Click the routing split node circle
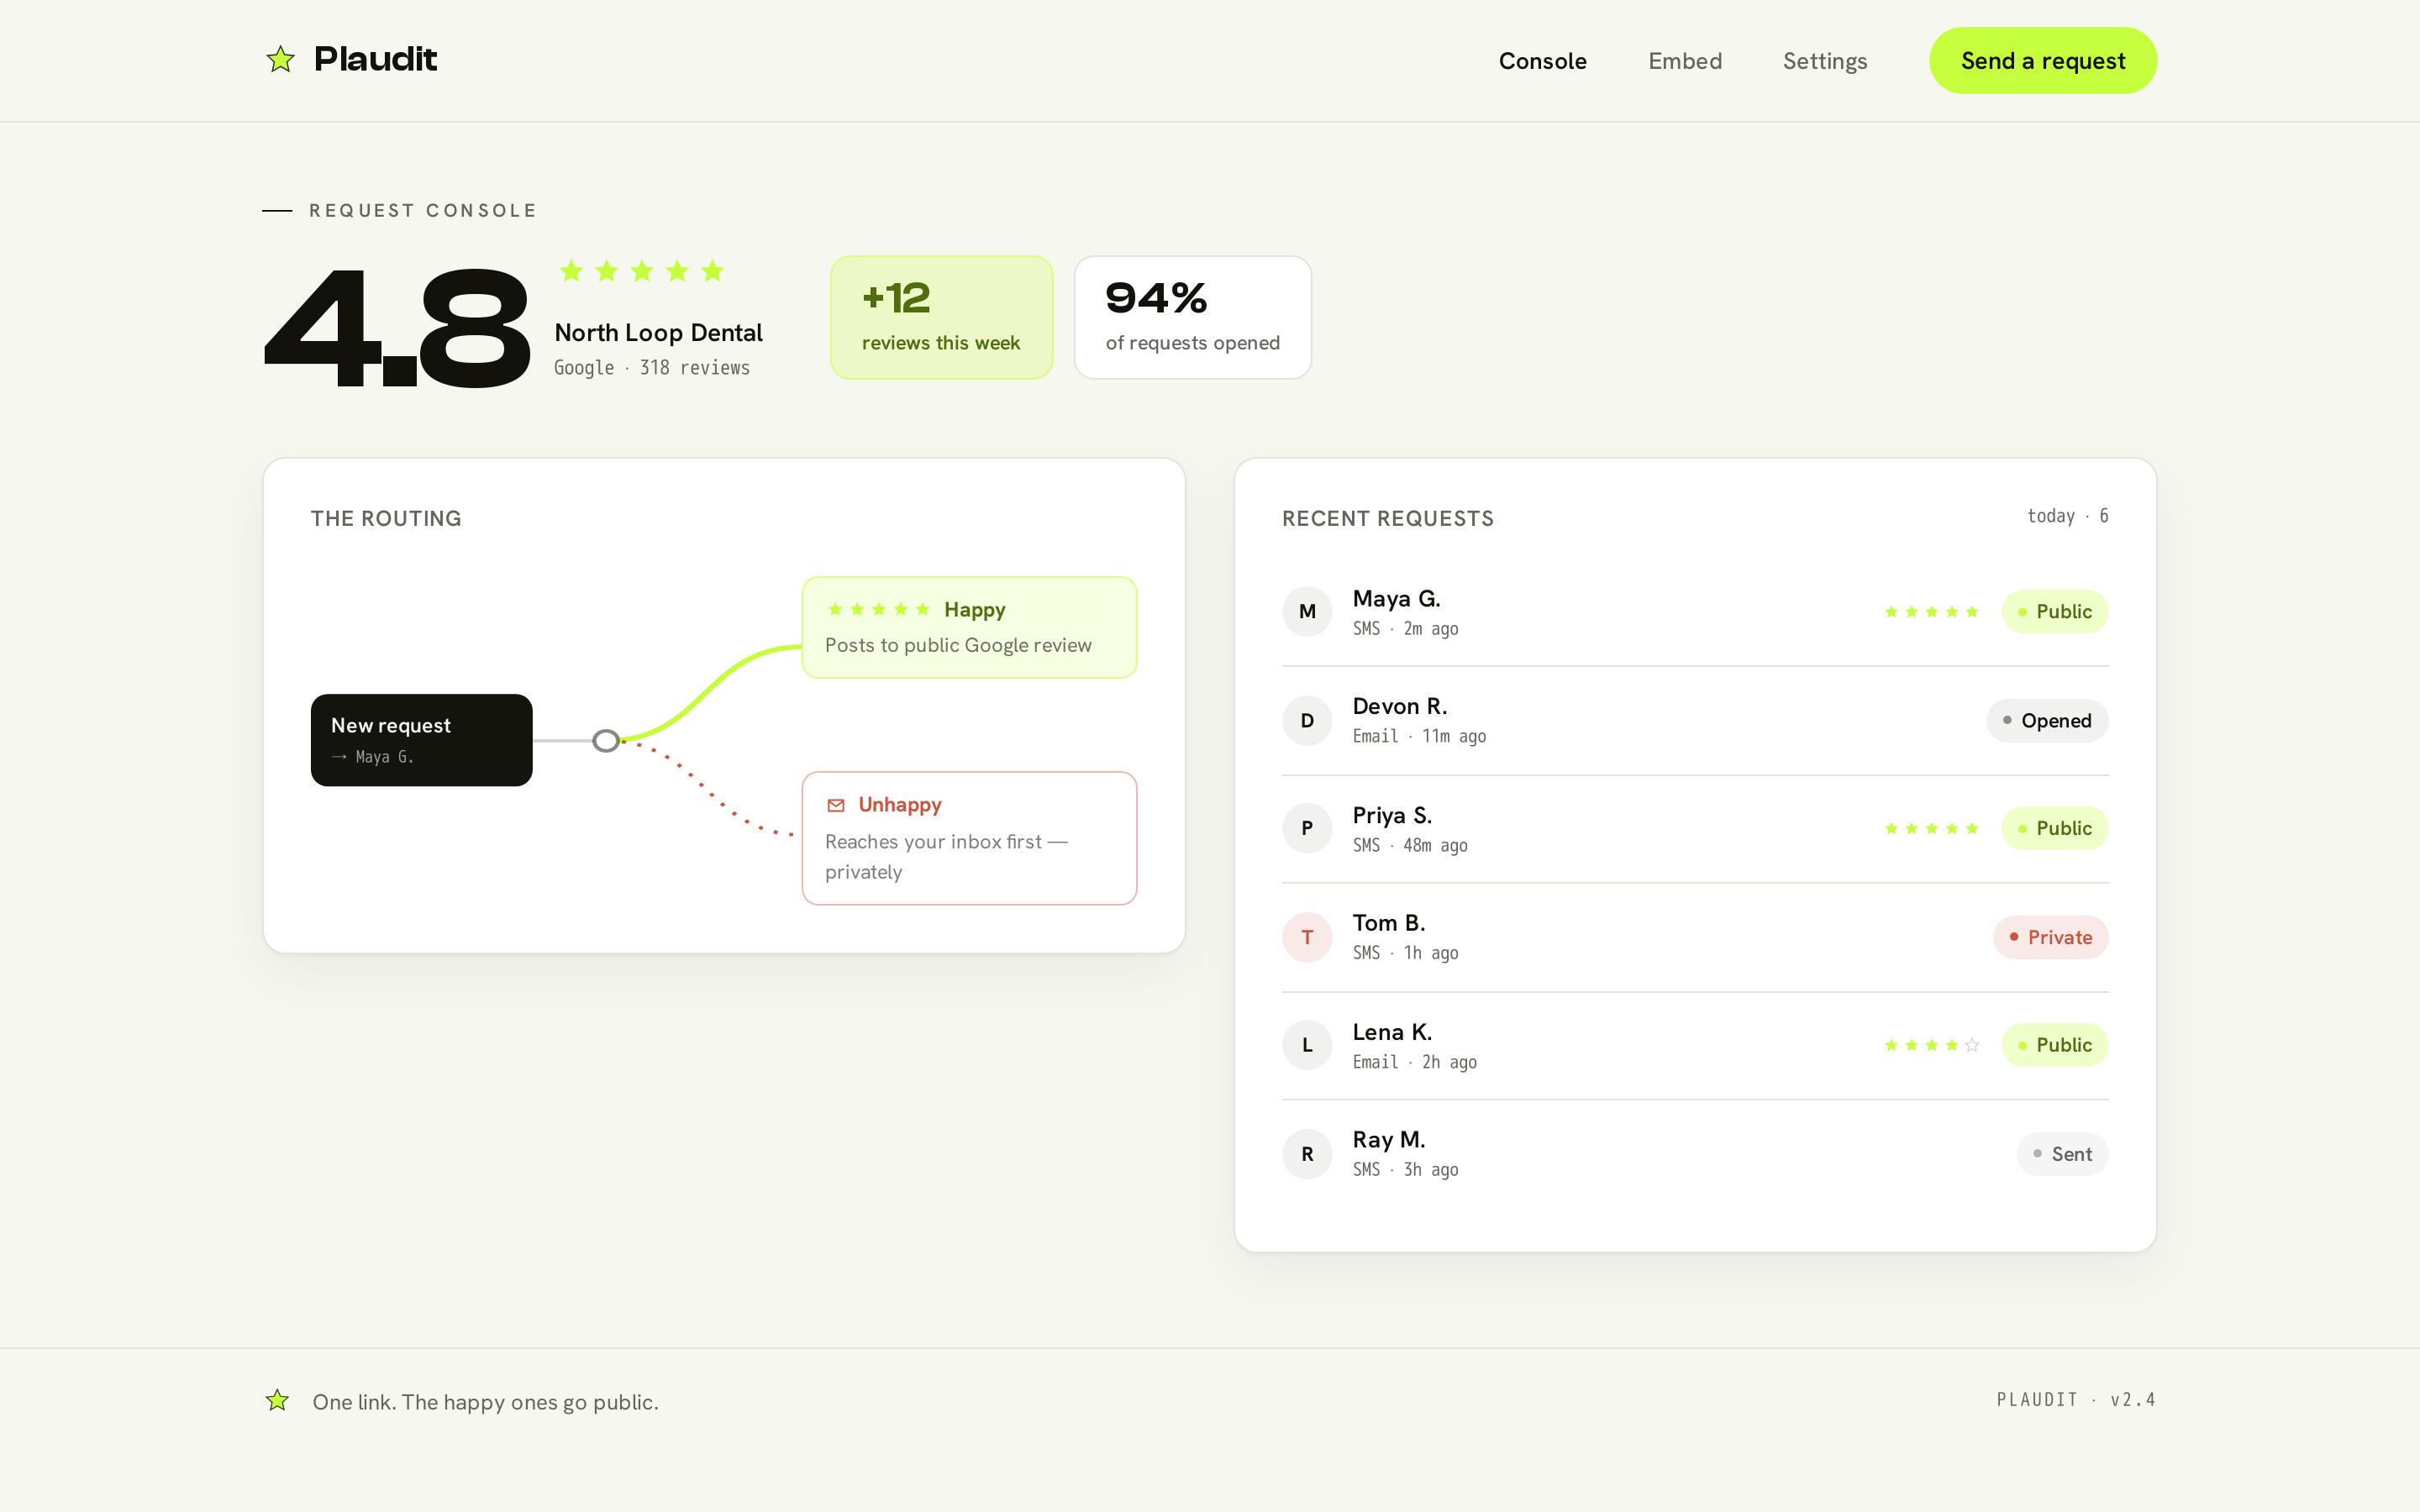This screenshot has width=2420, height=1512. 606,741
